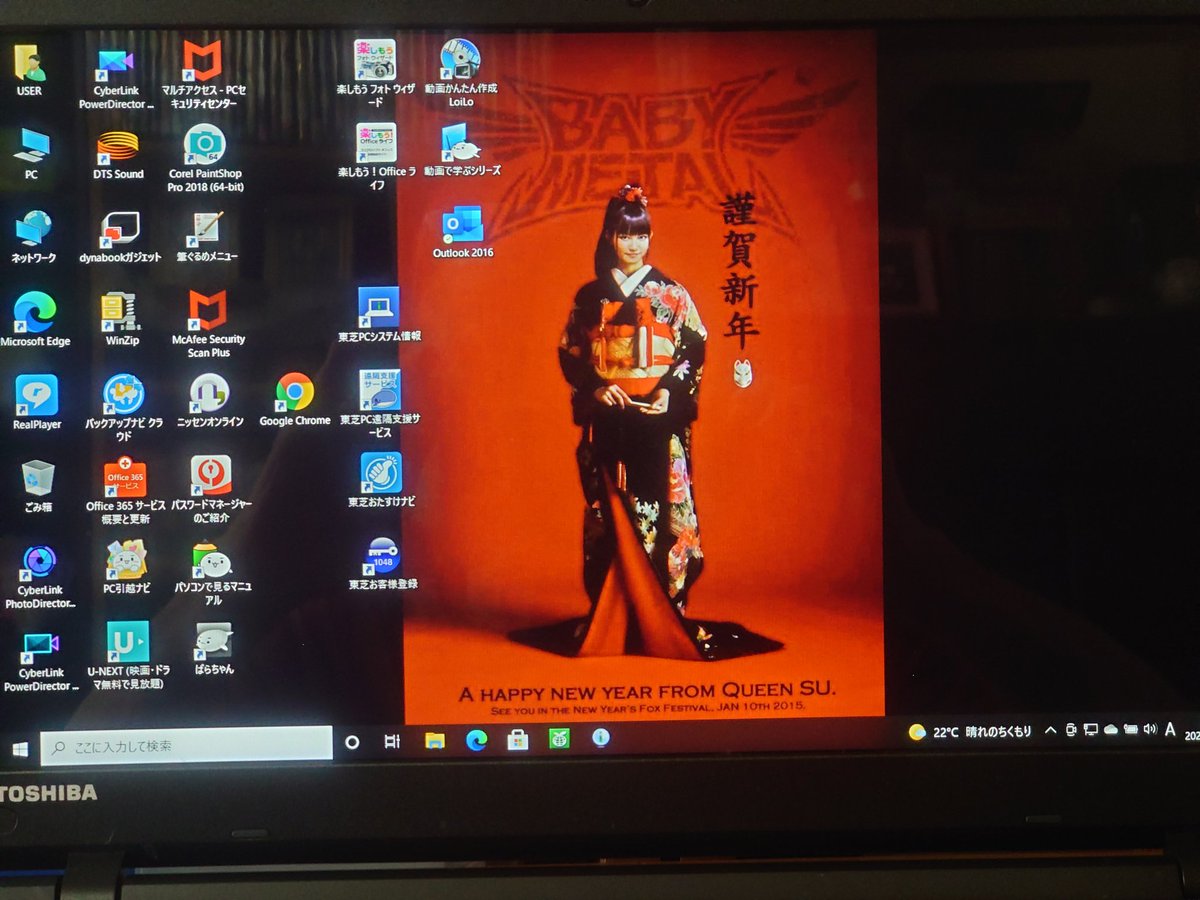Open the volume speaker tray icon
Screen dimensions: 1200x900
click(x=1149, y=729)
